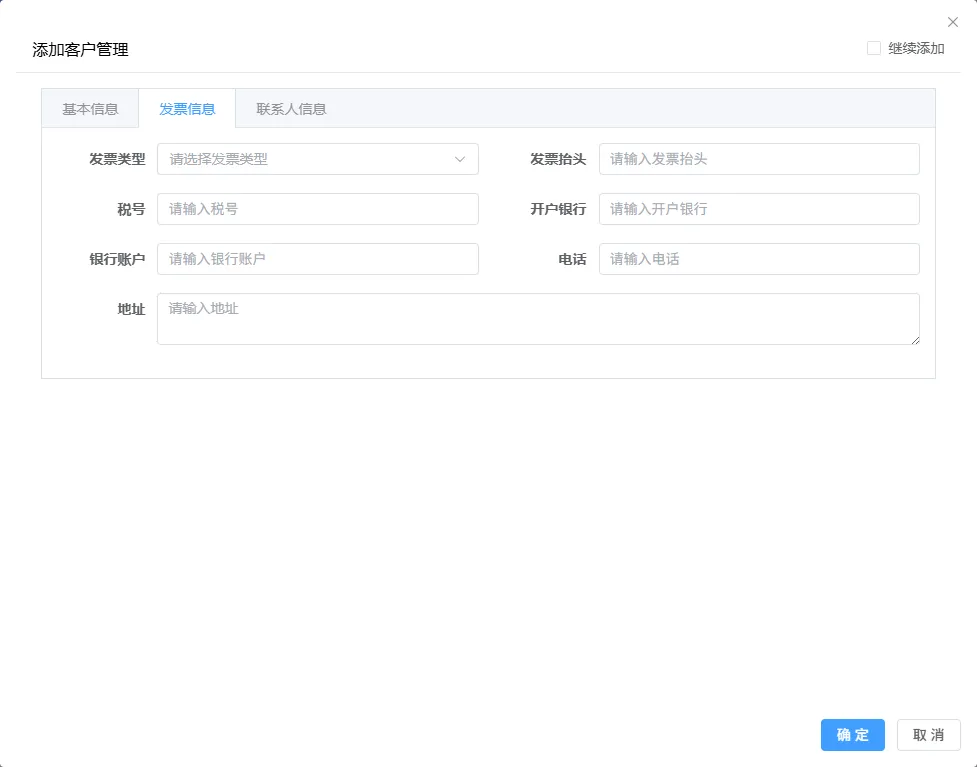Click the resize grip of 地址 textarea
This screenshot has height=767, width=977.
coord(915,340)
